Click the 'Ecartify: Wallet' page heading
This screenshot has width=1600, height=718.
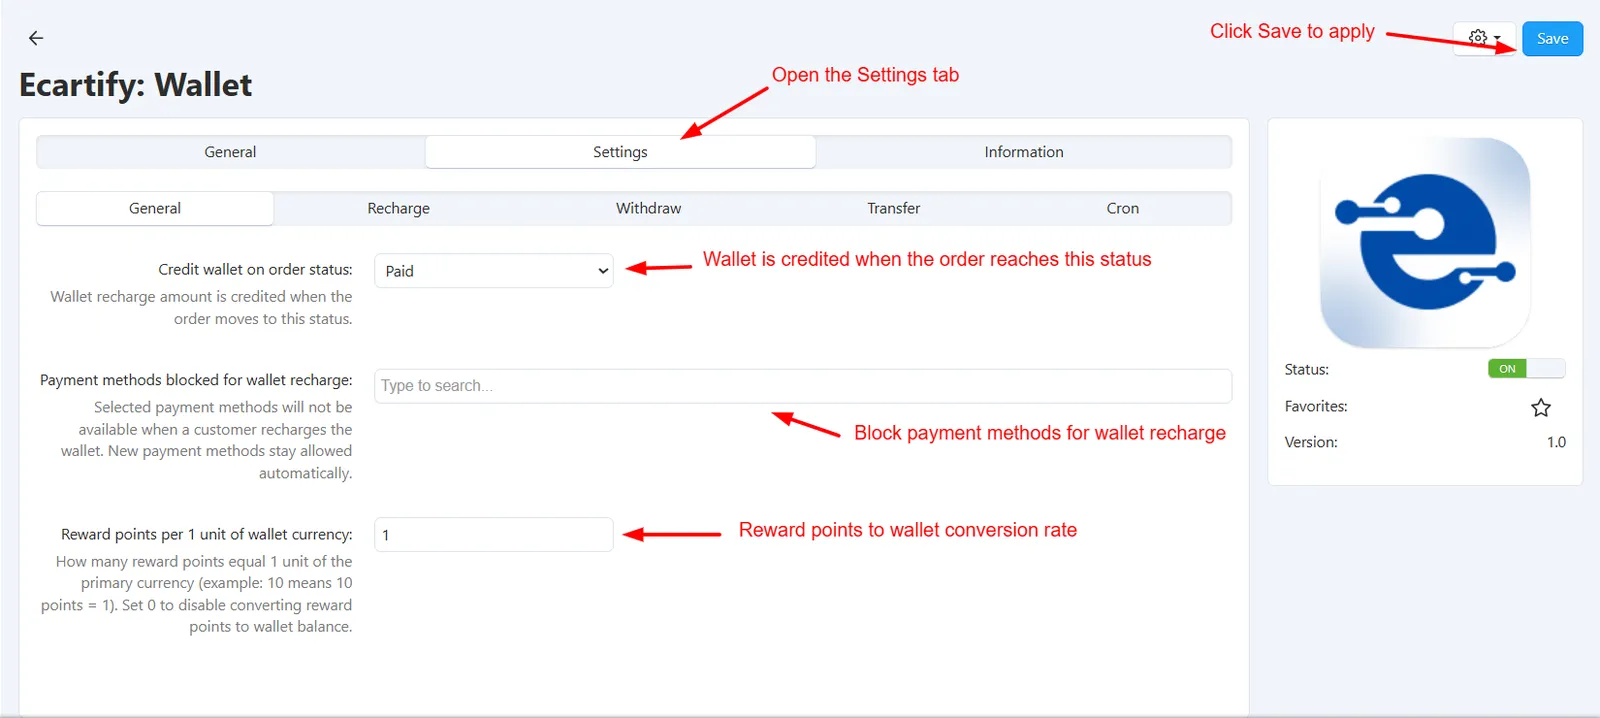click(x=136, y=85)
